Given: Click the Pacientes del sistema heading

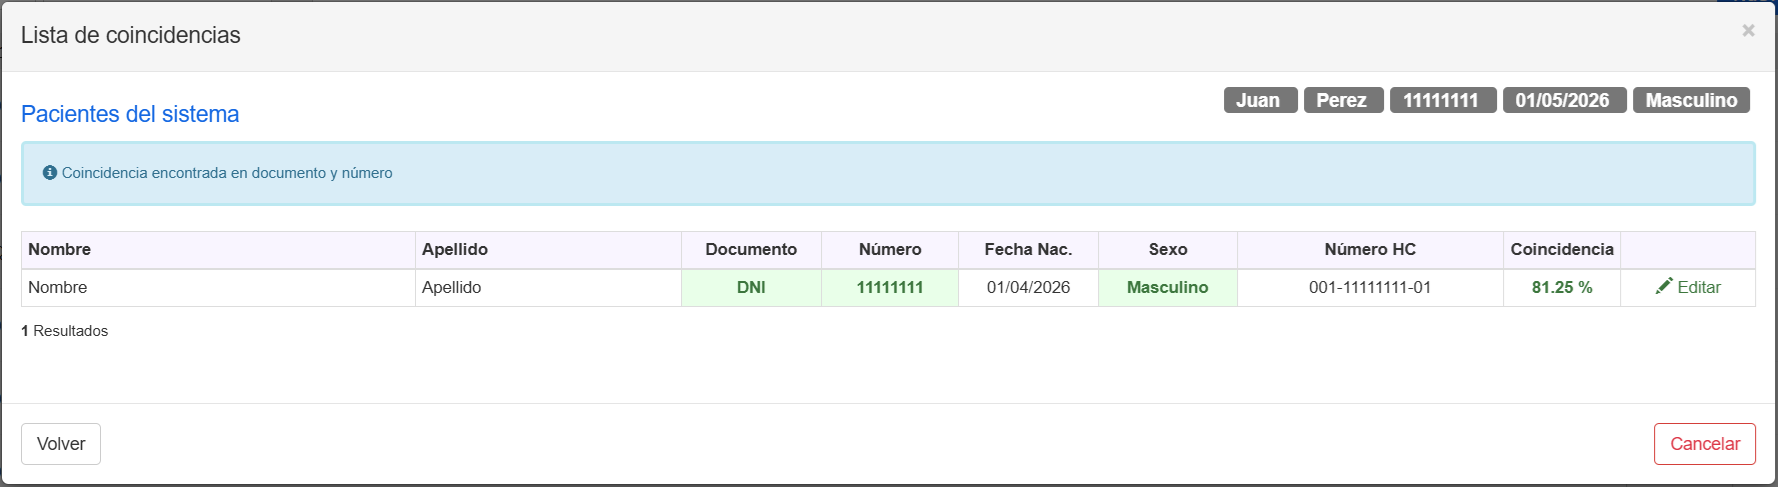Looking at the screenshot, I should point(130,114).
